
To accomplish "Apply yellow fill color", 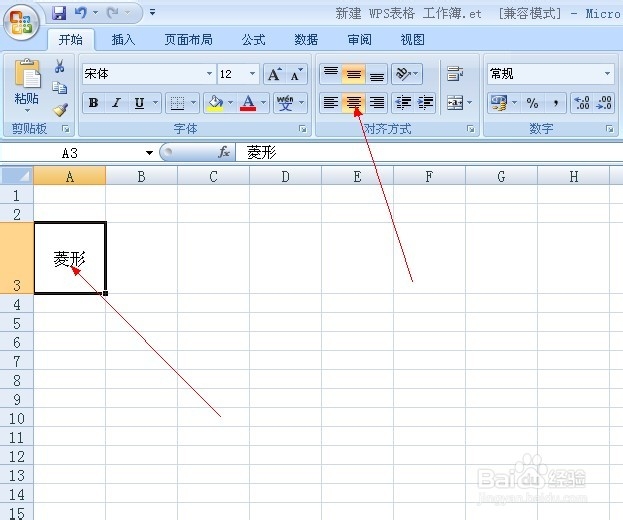I will pyautogui.click(x=215, y=103).
